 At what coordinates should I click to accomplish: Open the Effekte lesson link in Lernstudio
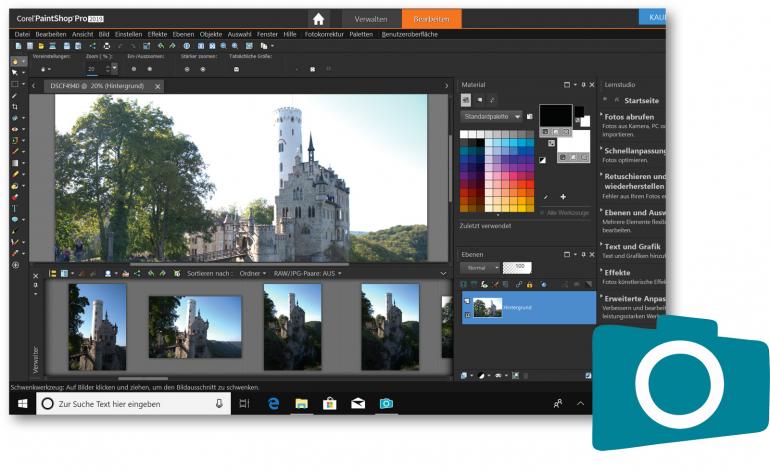(x=617, y=273)
